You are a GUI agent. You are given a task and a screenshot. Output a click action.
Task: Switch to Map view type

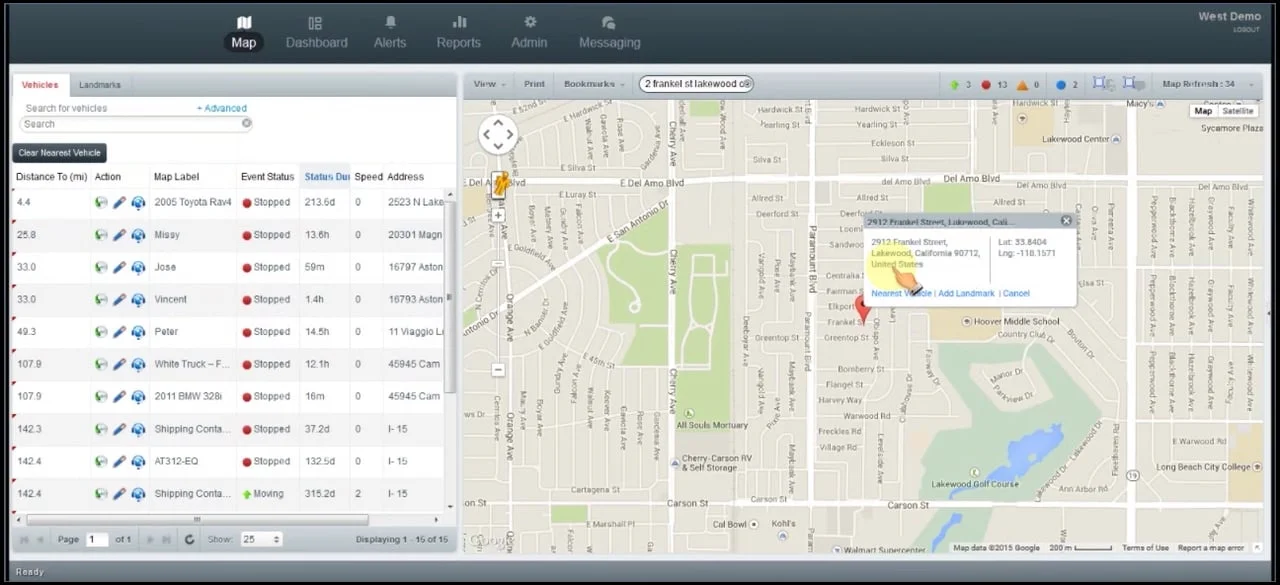point(1203,111)
